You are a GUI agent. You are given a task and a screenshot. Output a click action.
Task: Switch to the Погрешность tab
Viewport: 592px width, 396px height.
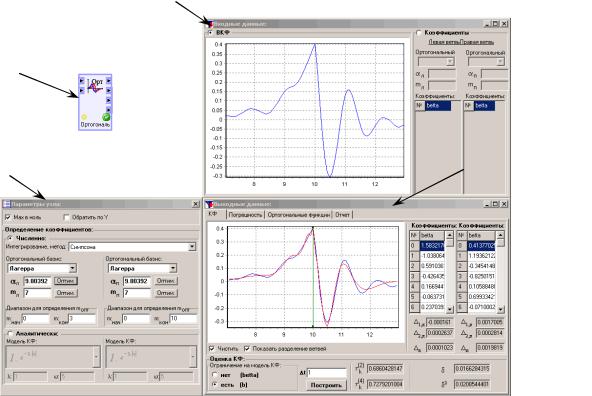pos(245,215)
